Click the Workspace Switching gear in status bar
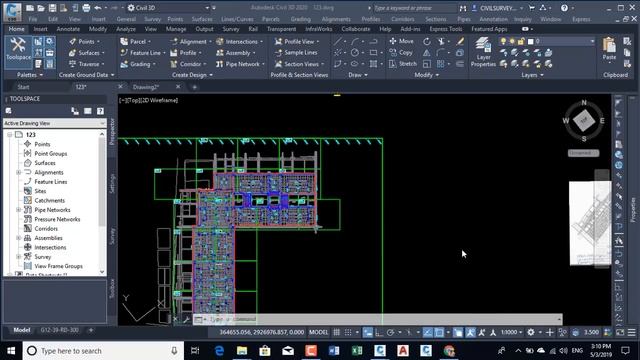Viewport: 640px width, 360px height. pos(531,333)
